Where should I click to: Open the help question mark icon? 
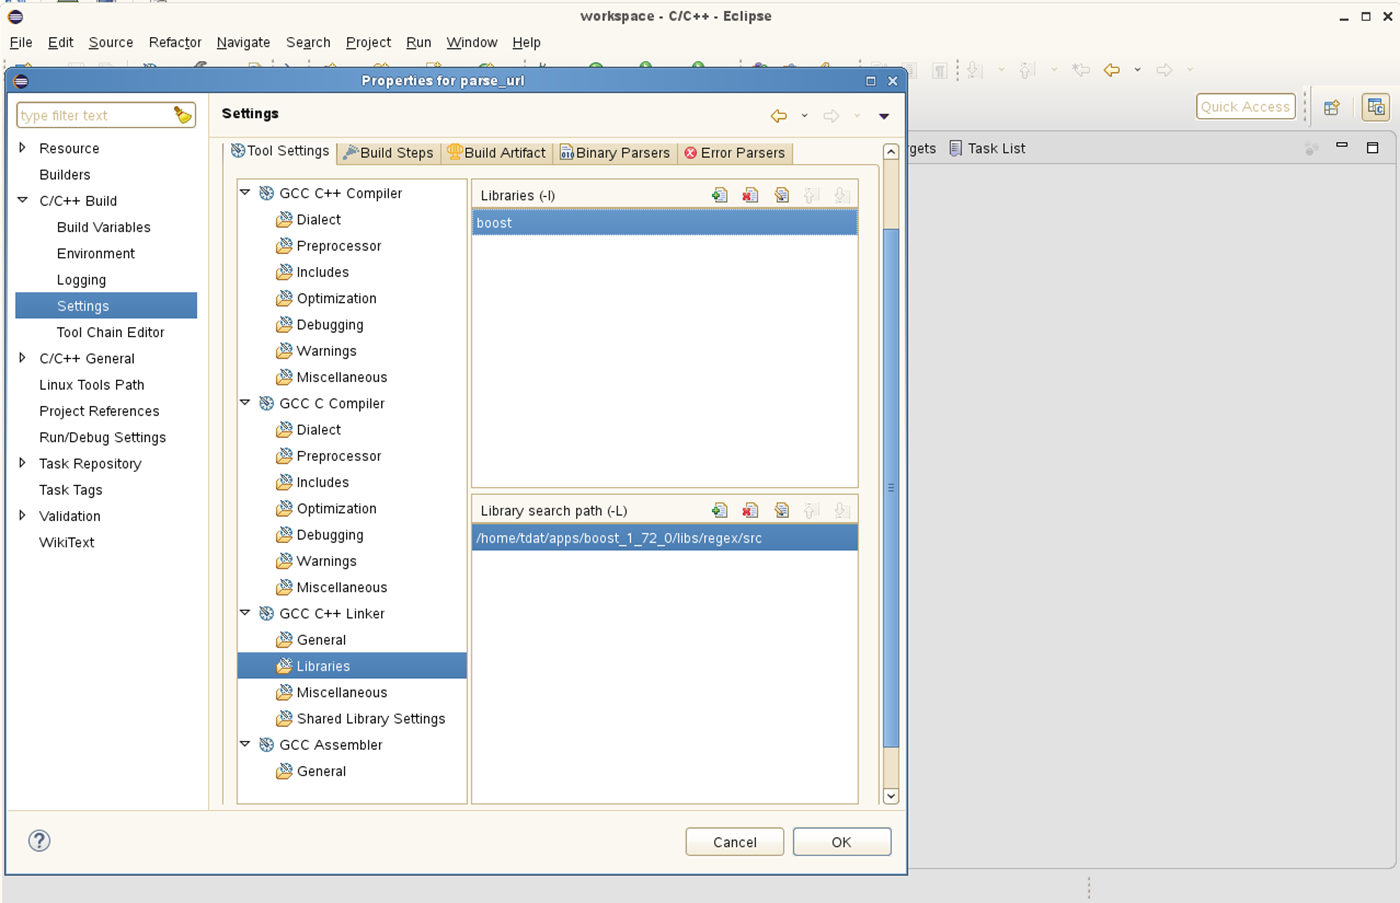pyautogui.click(x=39, y=841)
